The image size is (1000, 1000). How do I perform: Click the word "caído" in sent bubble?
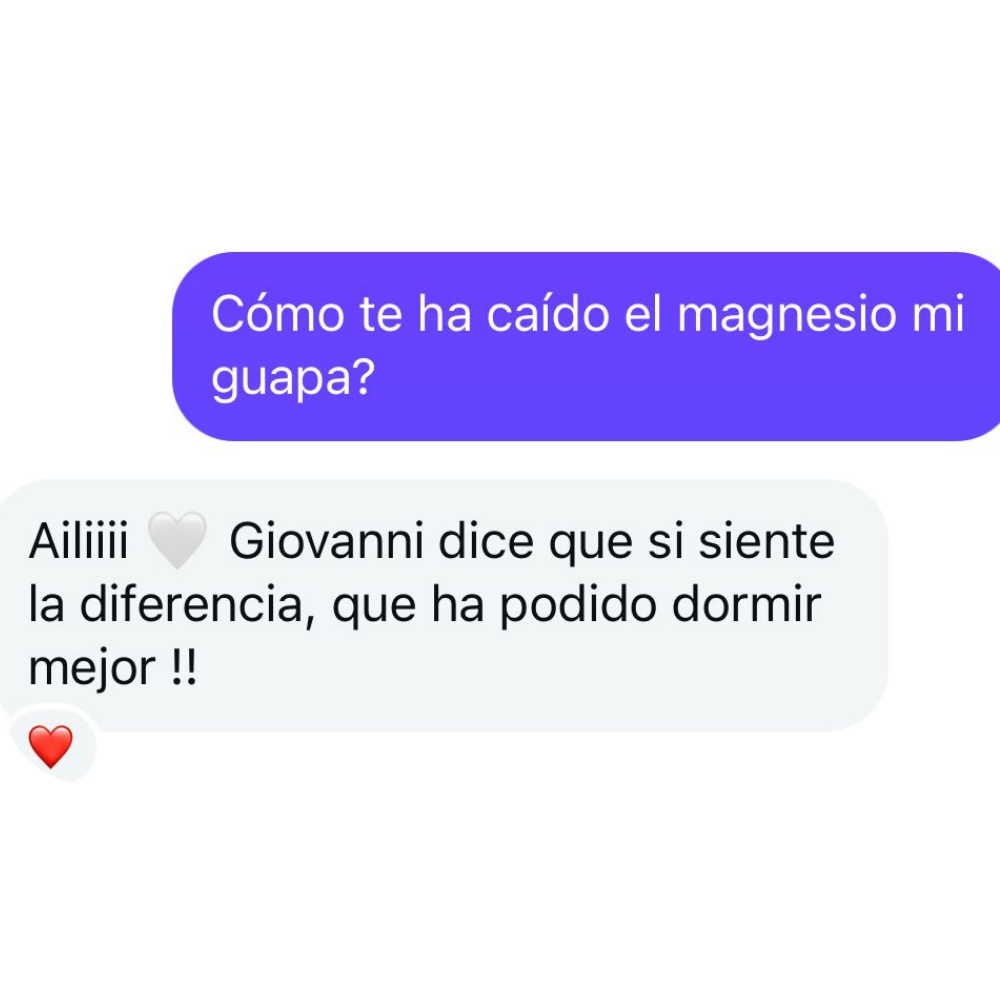click(548, 313)
